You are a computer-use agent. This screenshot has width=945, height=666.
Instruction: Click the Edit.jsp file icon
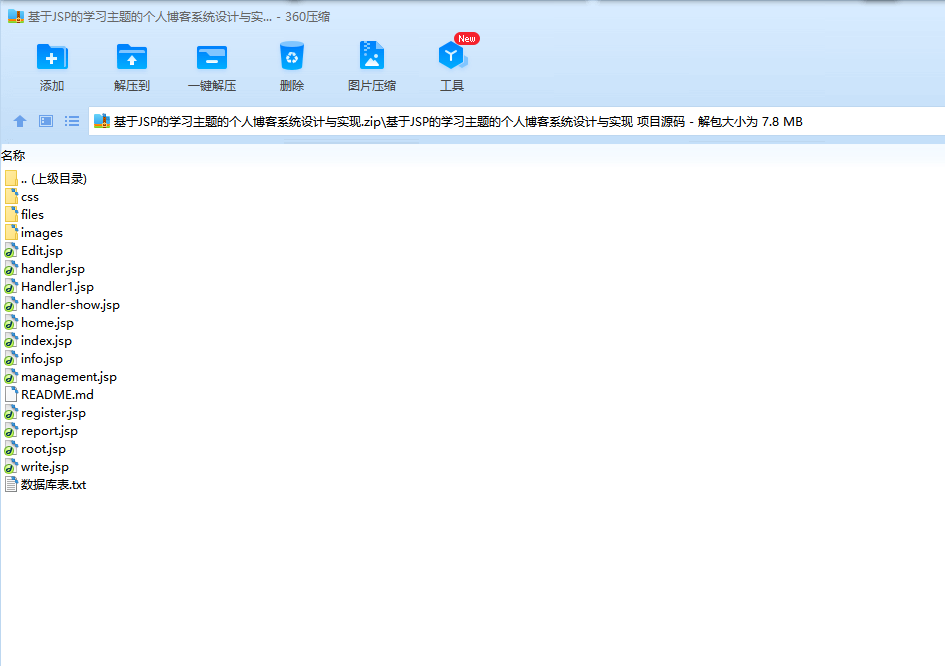[11, 251]
